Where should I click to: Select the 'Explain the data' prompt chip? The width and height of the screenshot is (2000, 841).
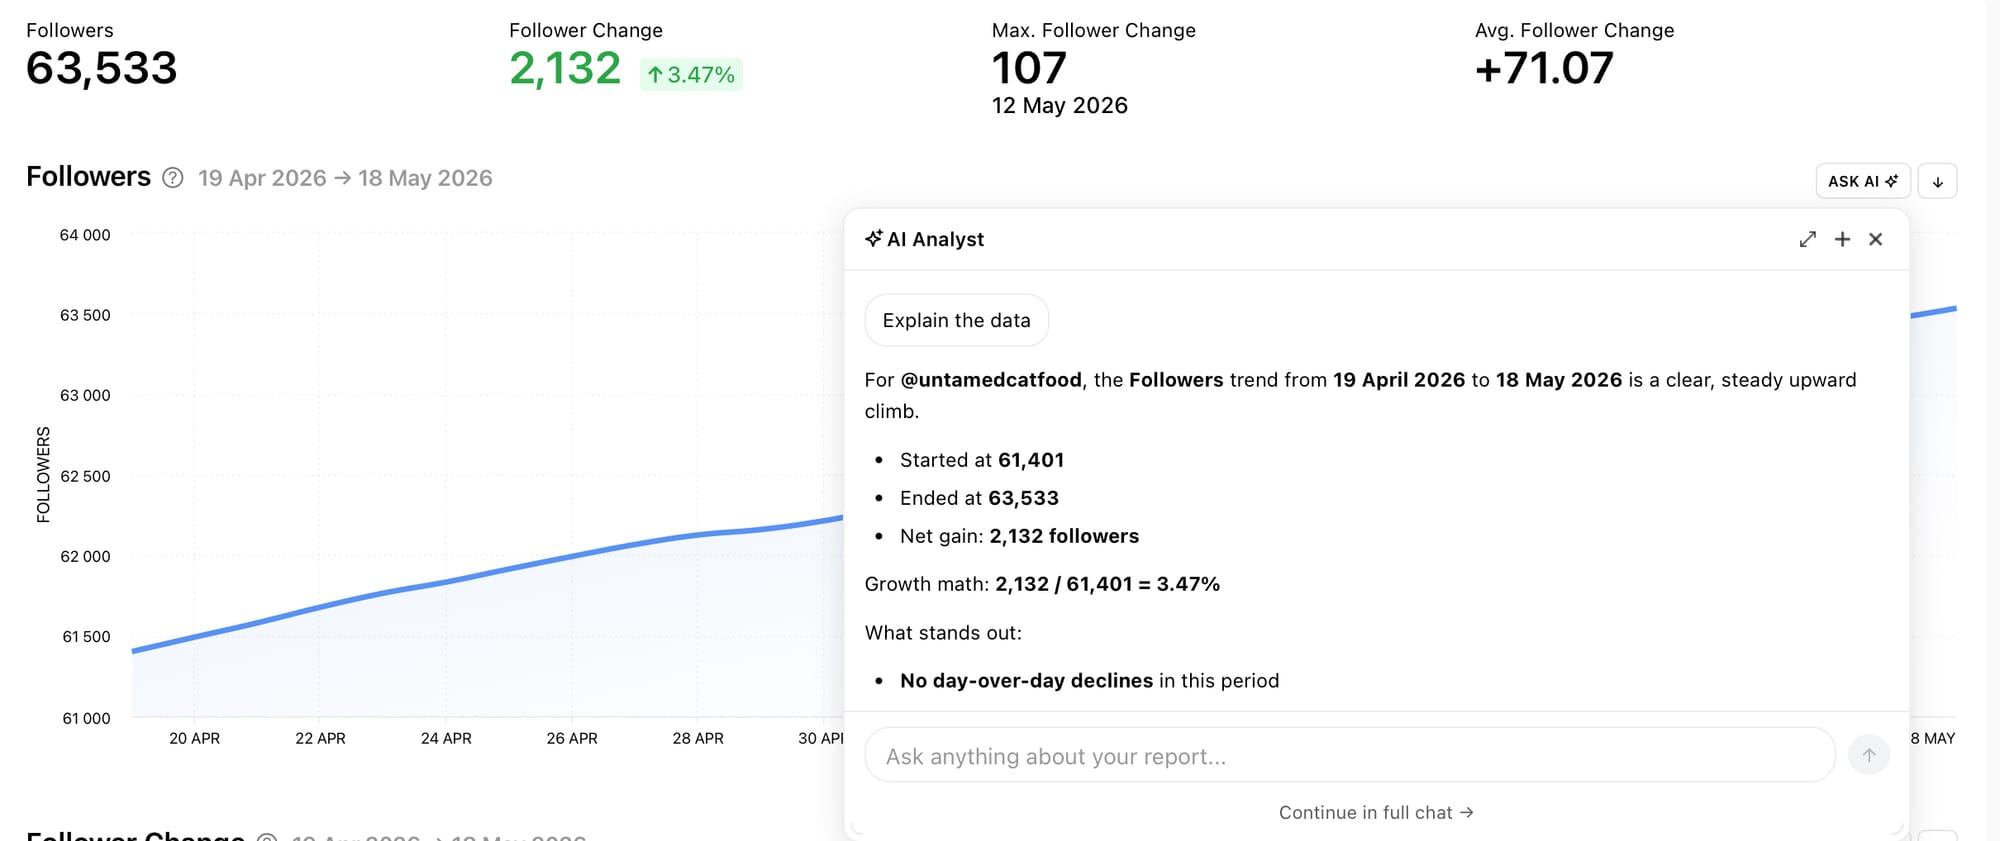point(956,320)
